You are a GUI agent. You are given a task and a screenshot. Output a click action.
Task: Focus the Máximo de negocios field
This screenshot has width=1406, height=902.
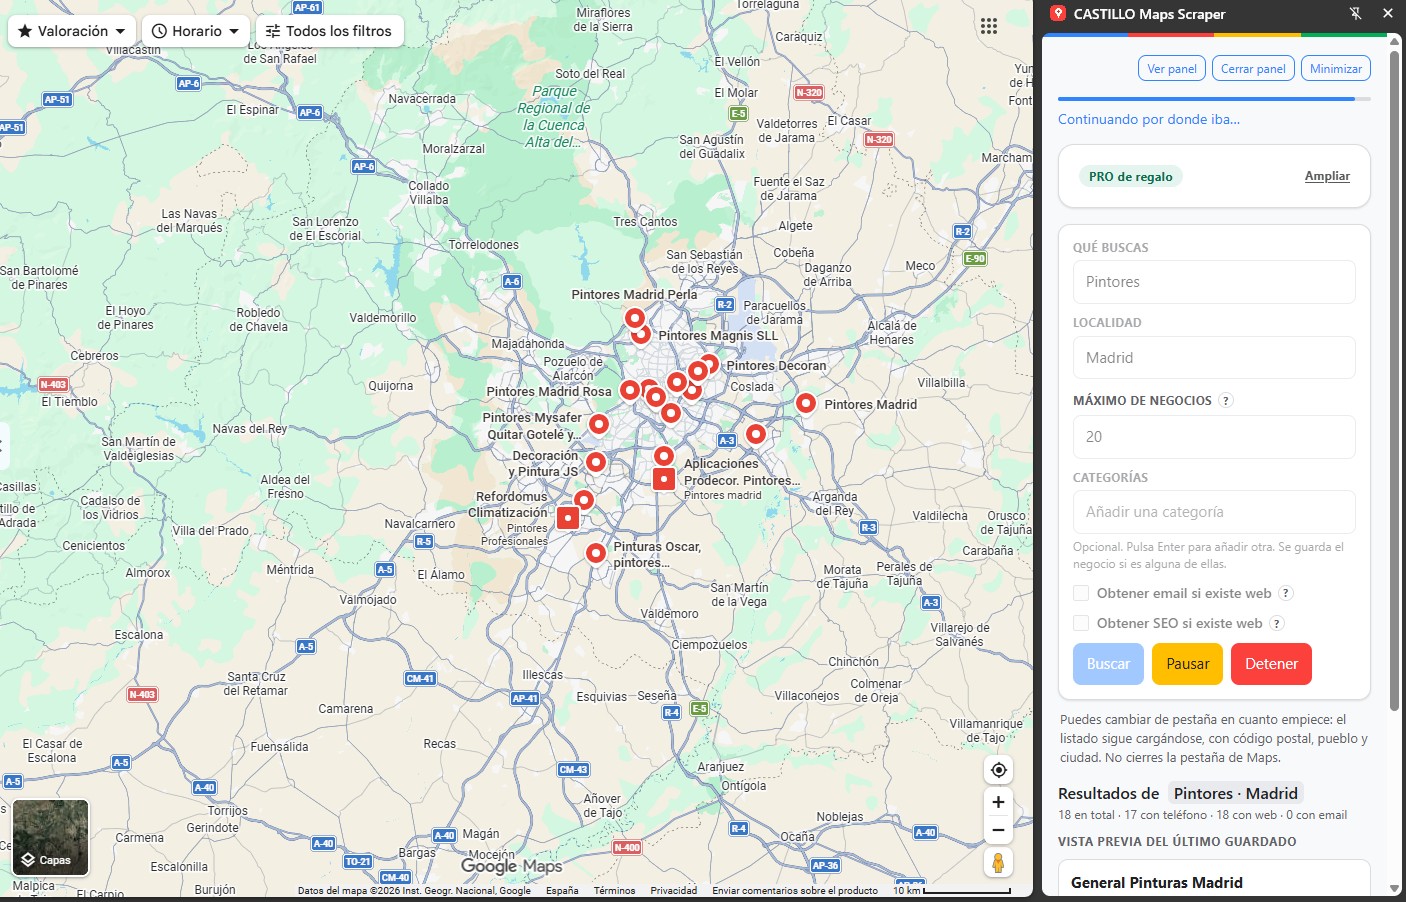[x=1214, y=437]
